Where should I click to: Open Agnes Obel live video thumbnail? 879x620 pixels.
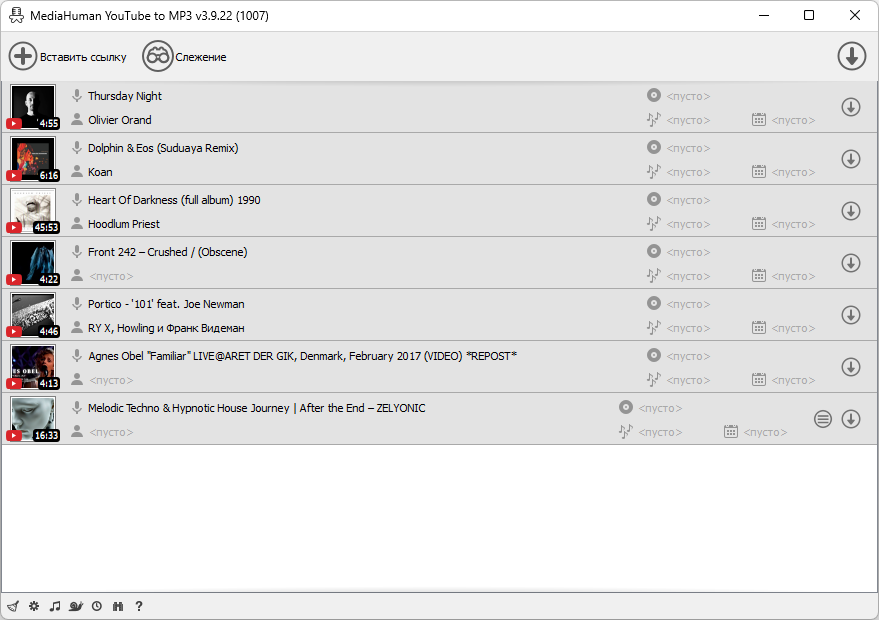pyautogui.click(x=33, y=367)
